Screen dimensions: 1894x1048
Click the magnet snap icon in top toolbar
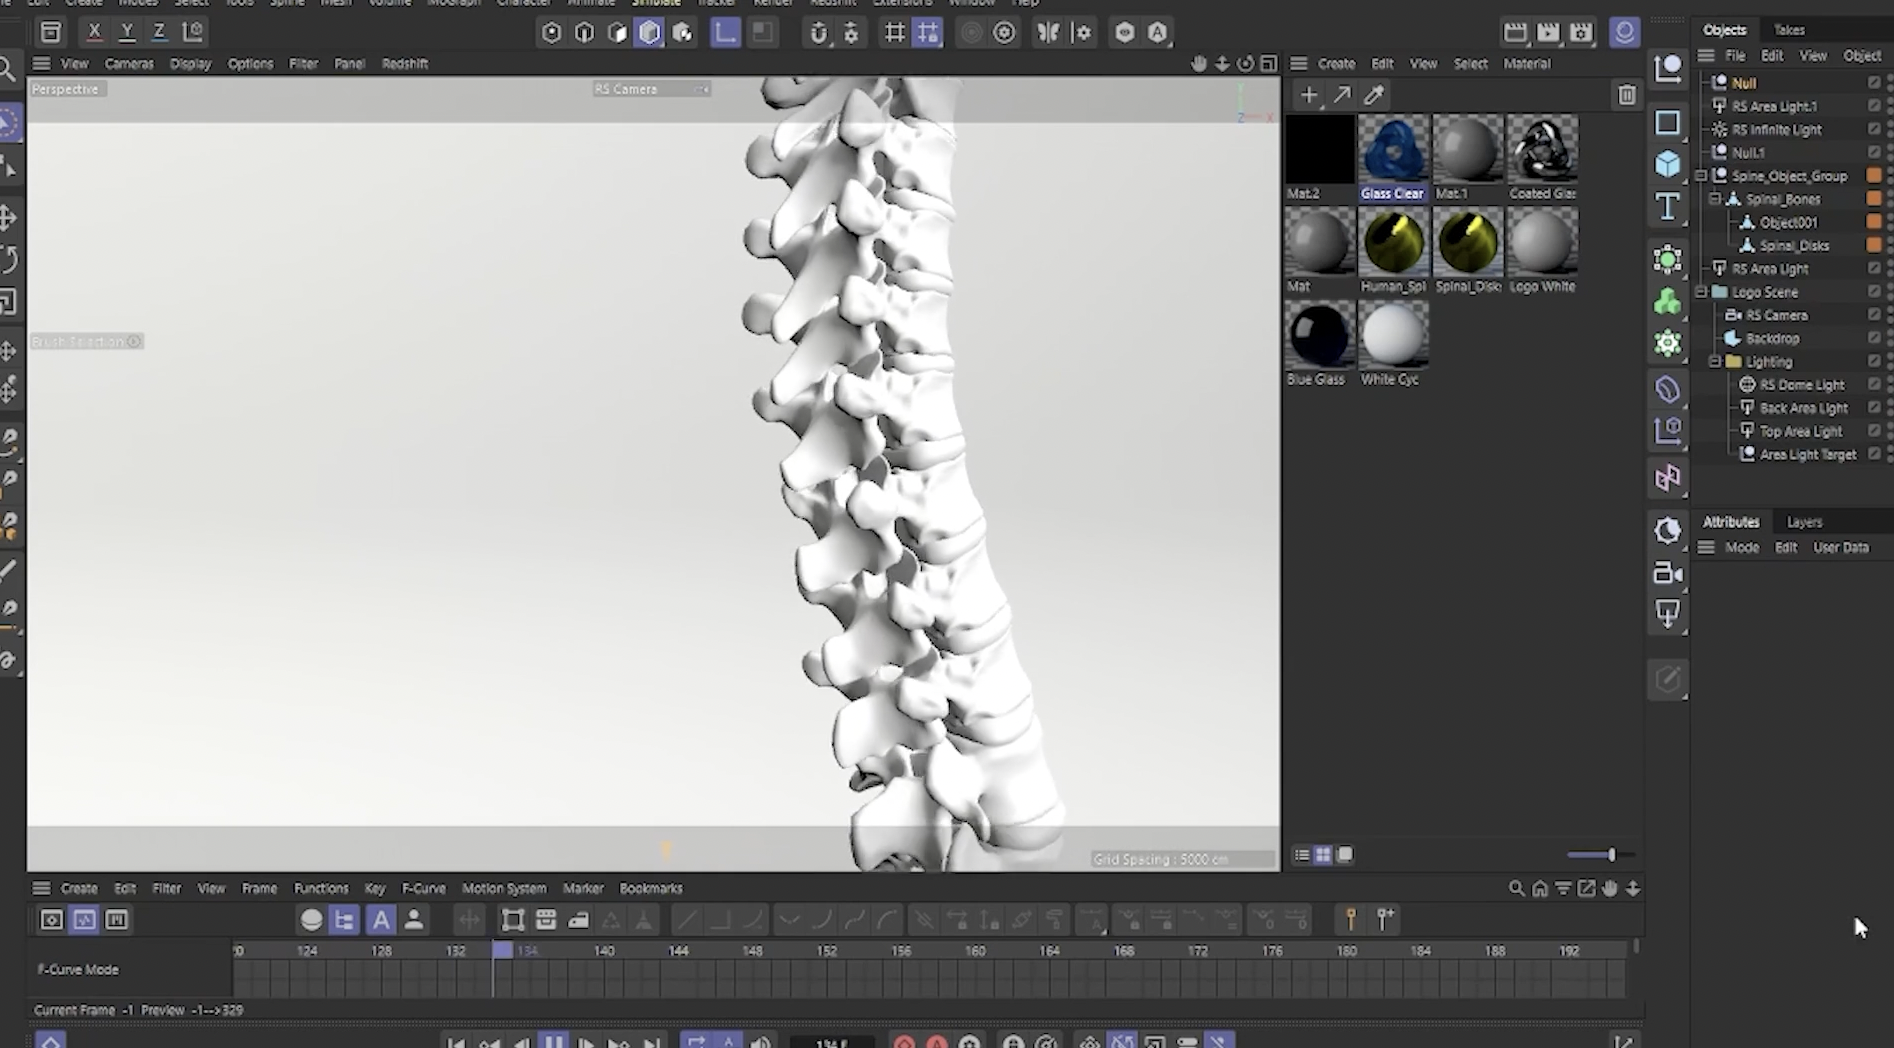(818, 33)
